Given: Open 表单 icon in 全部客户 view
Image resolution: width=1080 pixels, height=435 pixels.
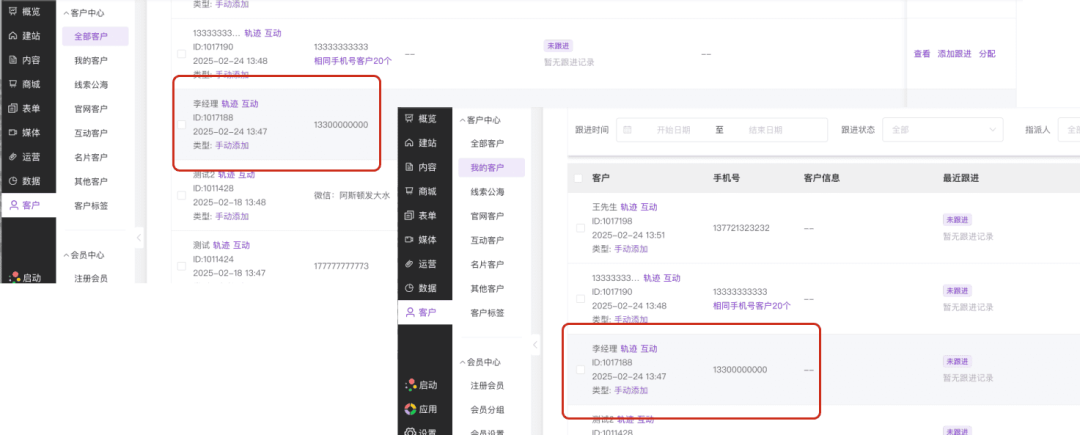Looking at the screenshot, I should click(13, 108).
